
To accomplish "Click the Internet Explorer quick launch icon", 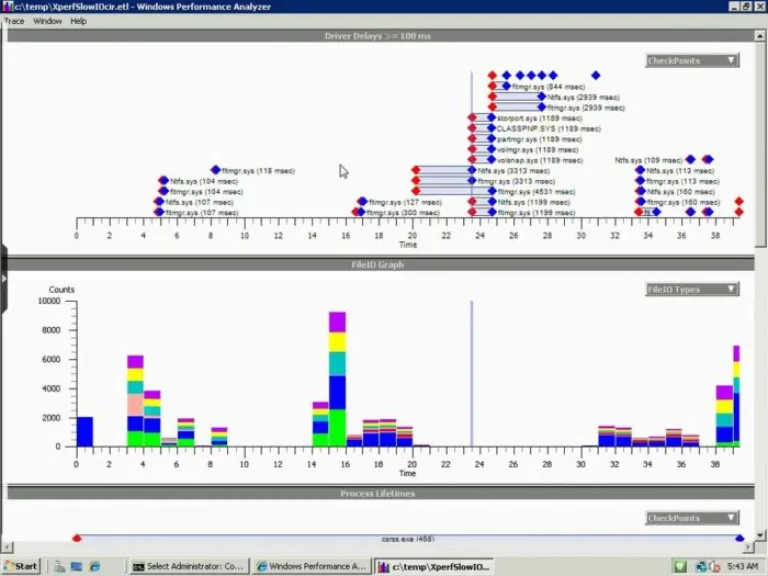I will coord(95,567).
